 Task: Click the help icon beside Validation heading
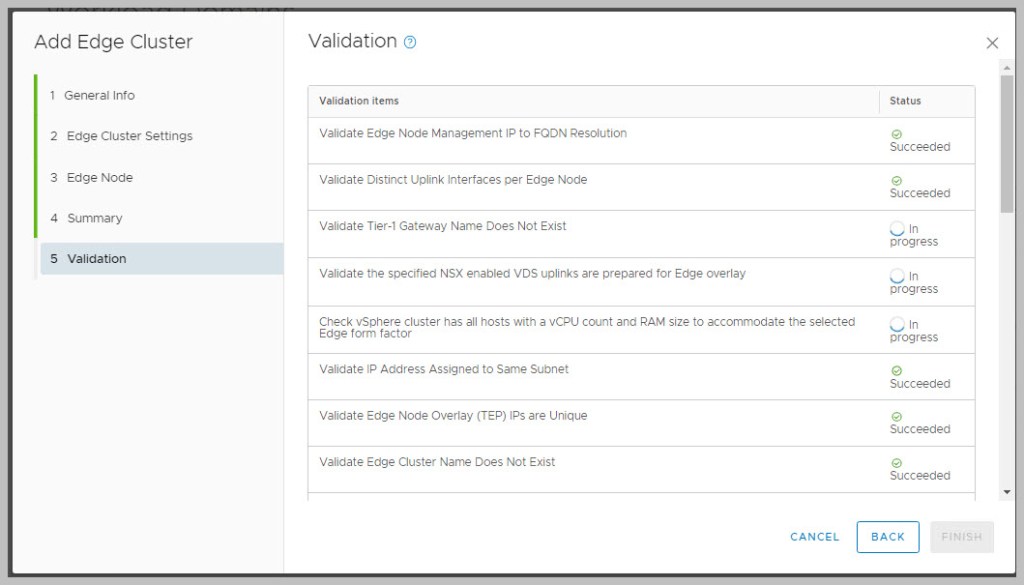point(410,42)
